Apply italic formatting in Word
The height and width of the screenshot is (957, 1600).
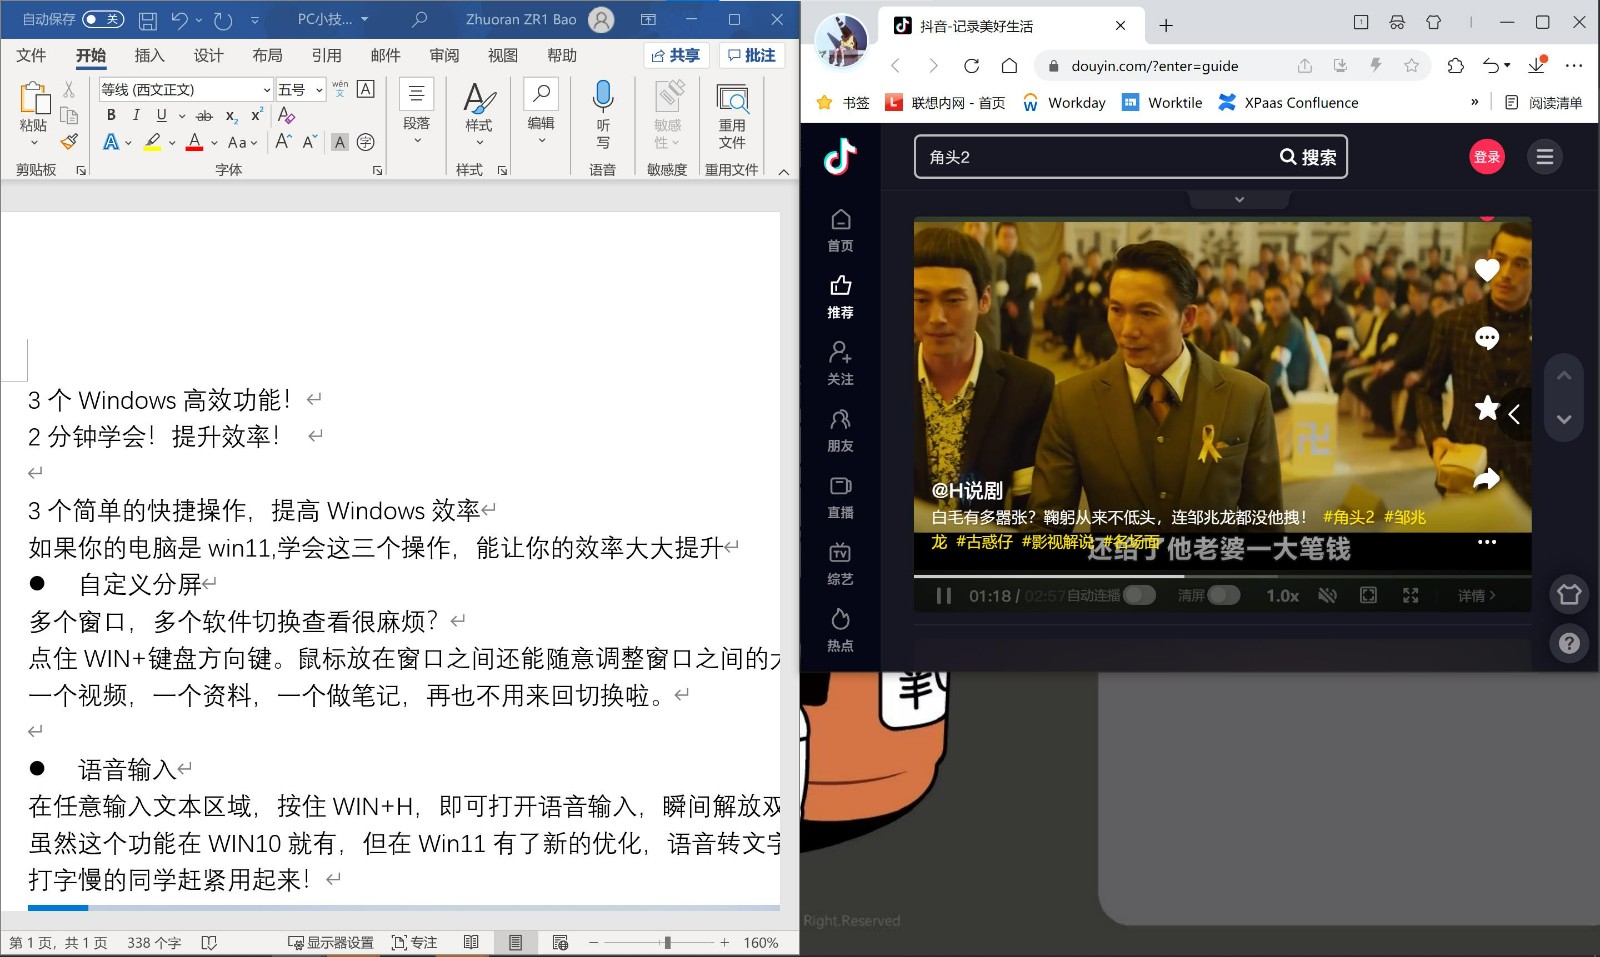click(136, 115)
